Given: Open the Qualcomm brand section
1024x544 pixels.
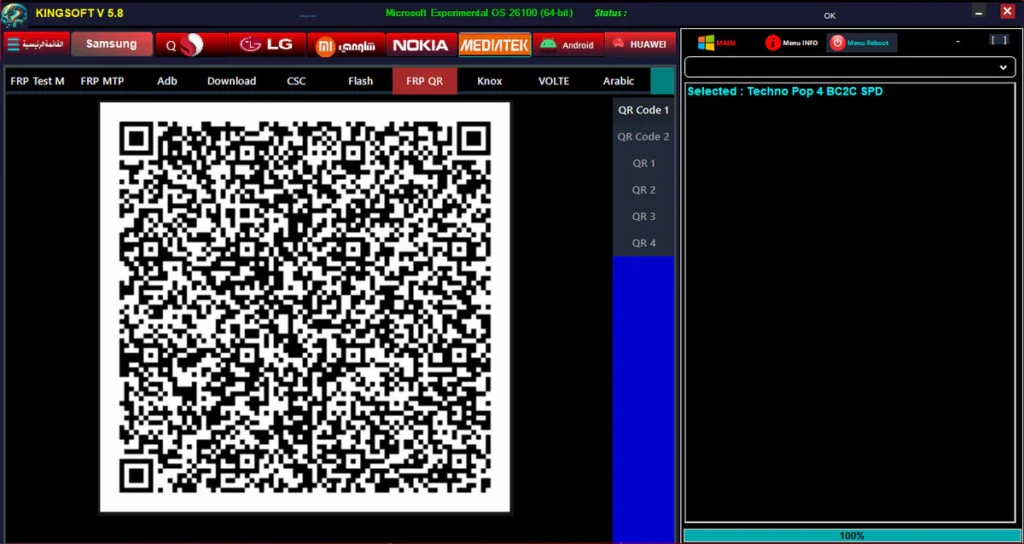Looking at the screenshot, I should click(x=191, y=45).
